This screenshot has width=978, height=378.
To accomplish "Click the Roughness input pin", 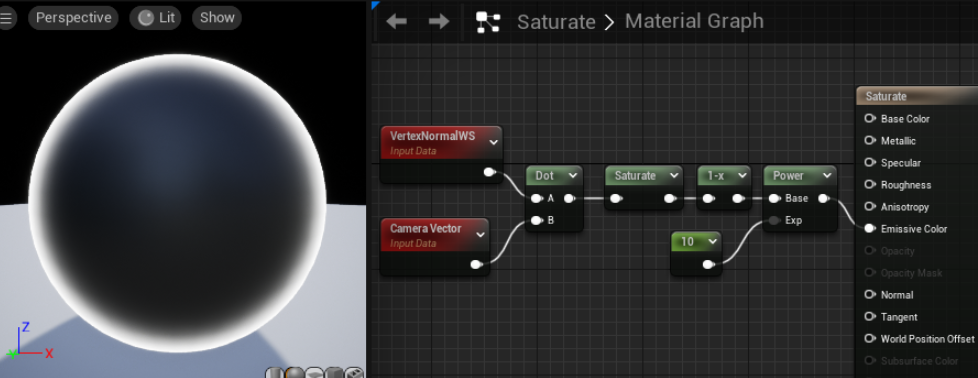I will click(869, 185).
